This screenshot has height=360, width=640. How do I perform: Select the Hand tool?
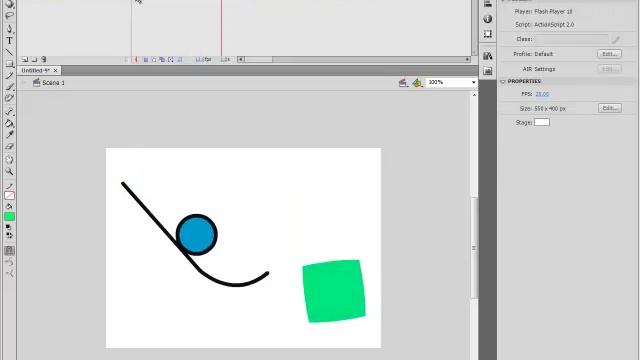tap(9, 160)
